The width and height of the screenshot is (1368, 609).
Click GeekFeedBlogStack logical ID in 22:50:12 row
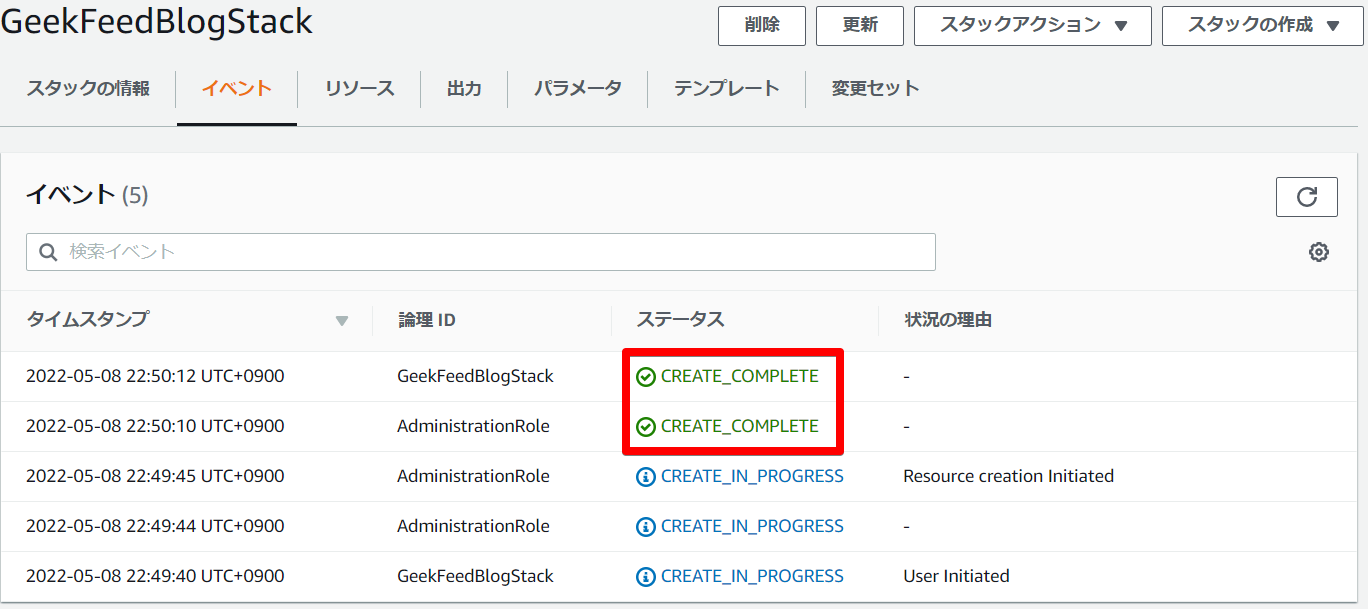475,377
